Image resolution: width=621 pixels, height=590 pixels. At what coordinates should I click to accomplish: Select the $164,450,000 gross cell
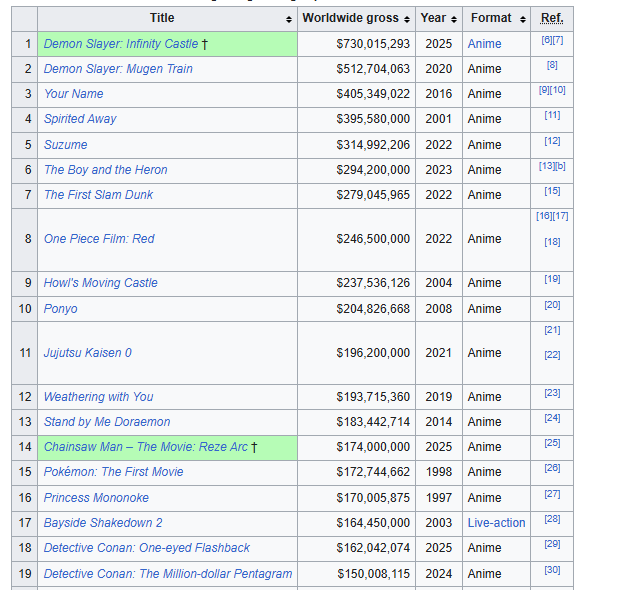[x=356, y=523]
